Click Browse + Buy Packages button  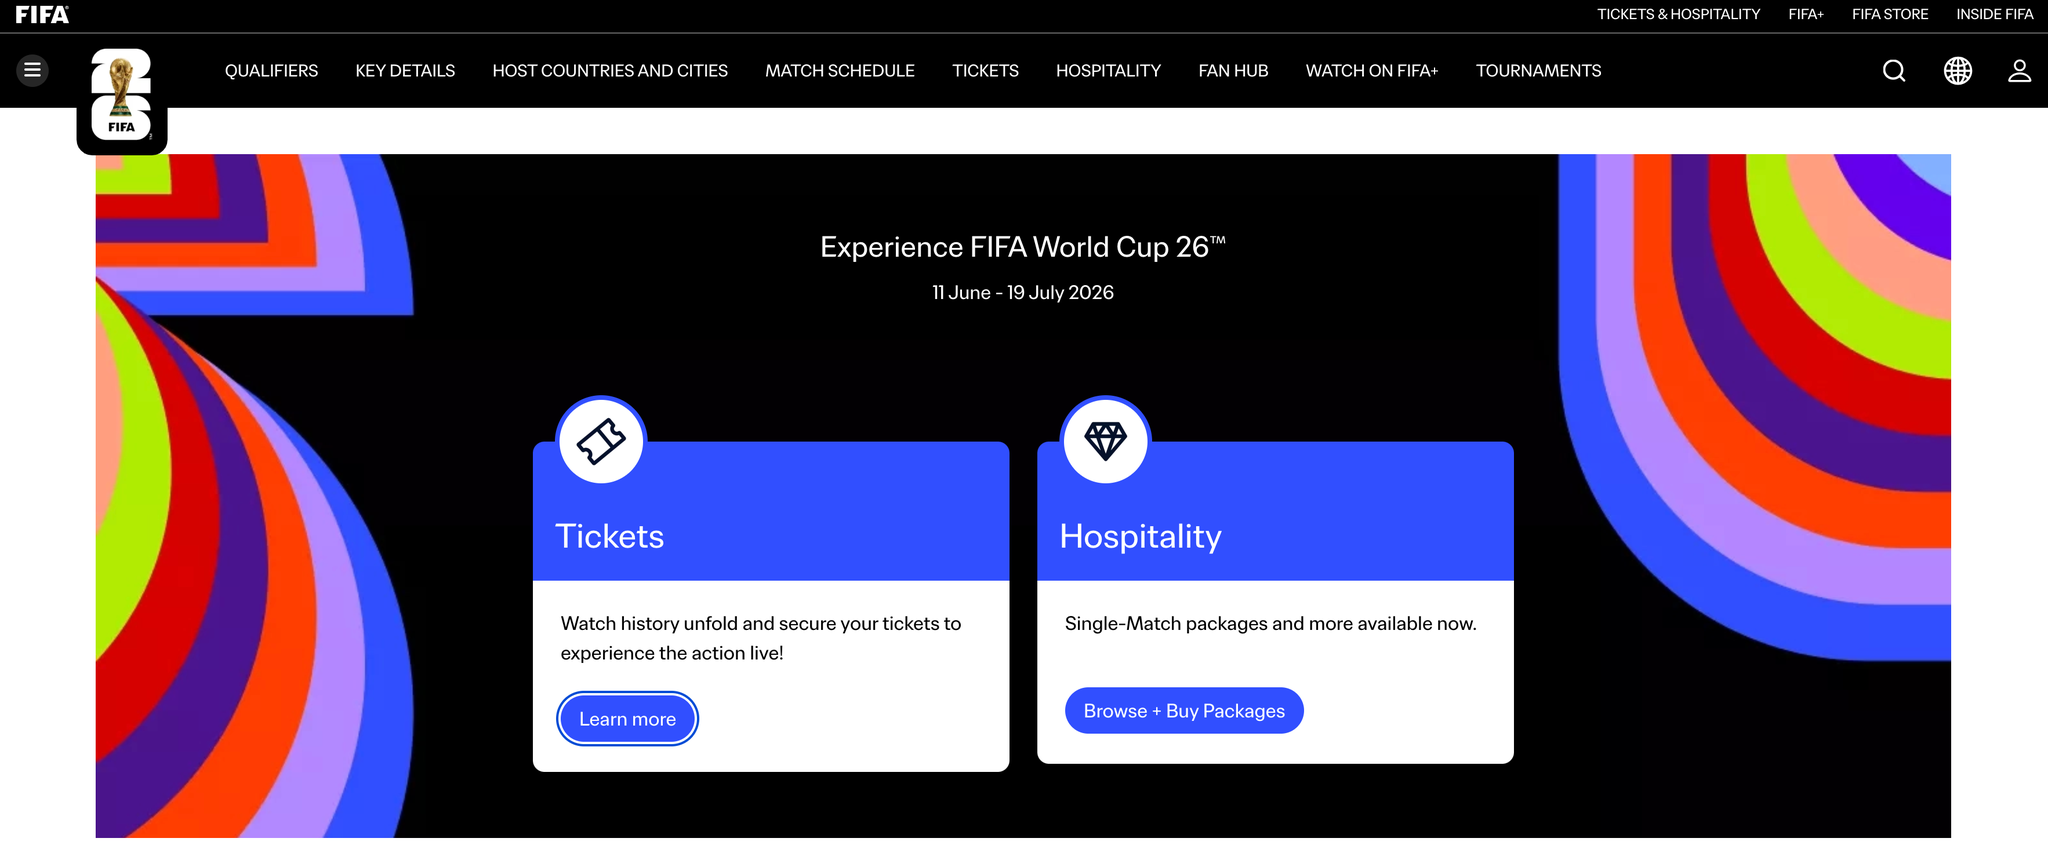1184,711
